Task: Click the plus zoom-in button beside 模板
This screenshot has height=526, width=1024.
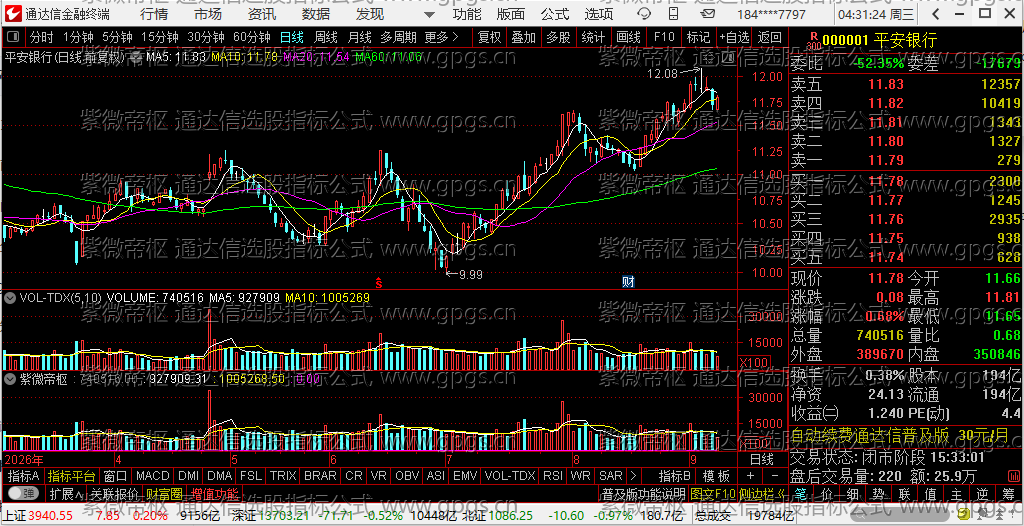Action: 751,476
